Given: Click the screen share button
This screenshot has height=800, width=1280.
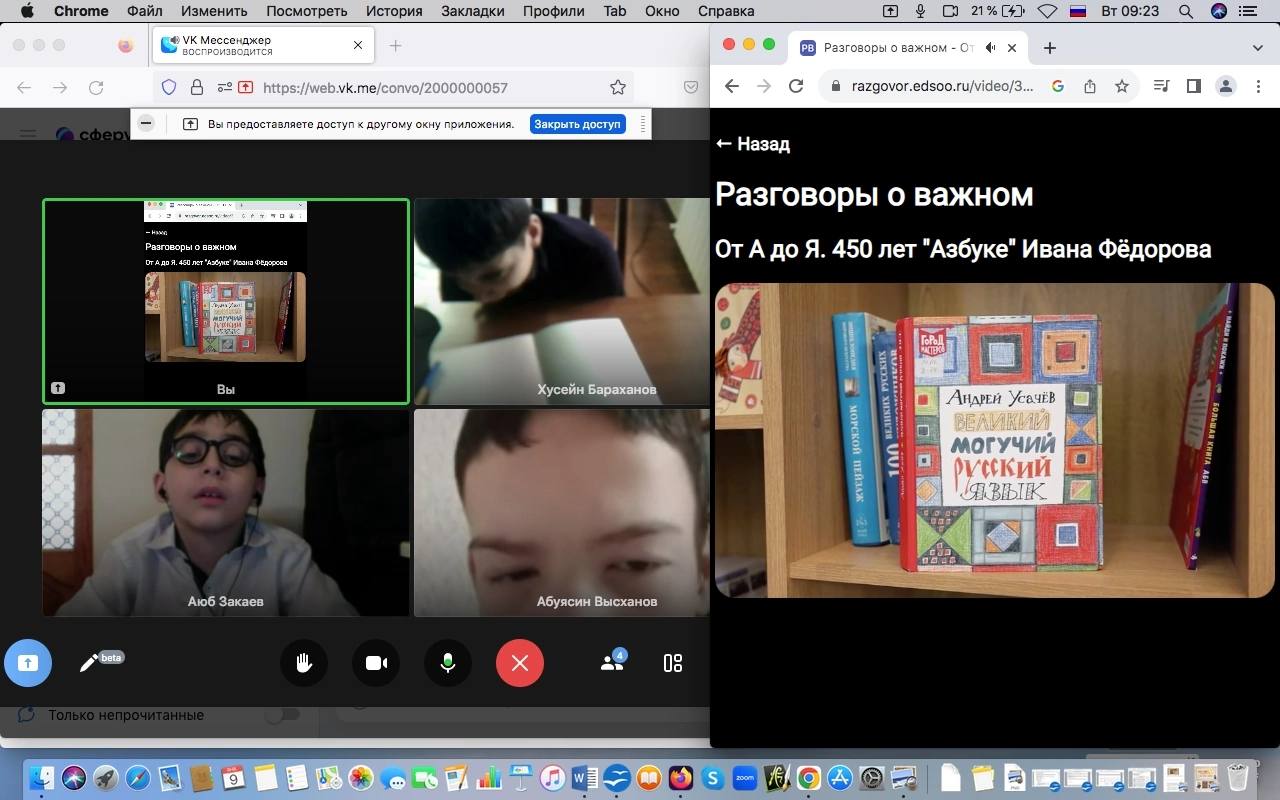Looking at the screenshot, I should coord(28,663).
